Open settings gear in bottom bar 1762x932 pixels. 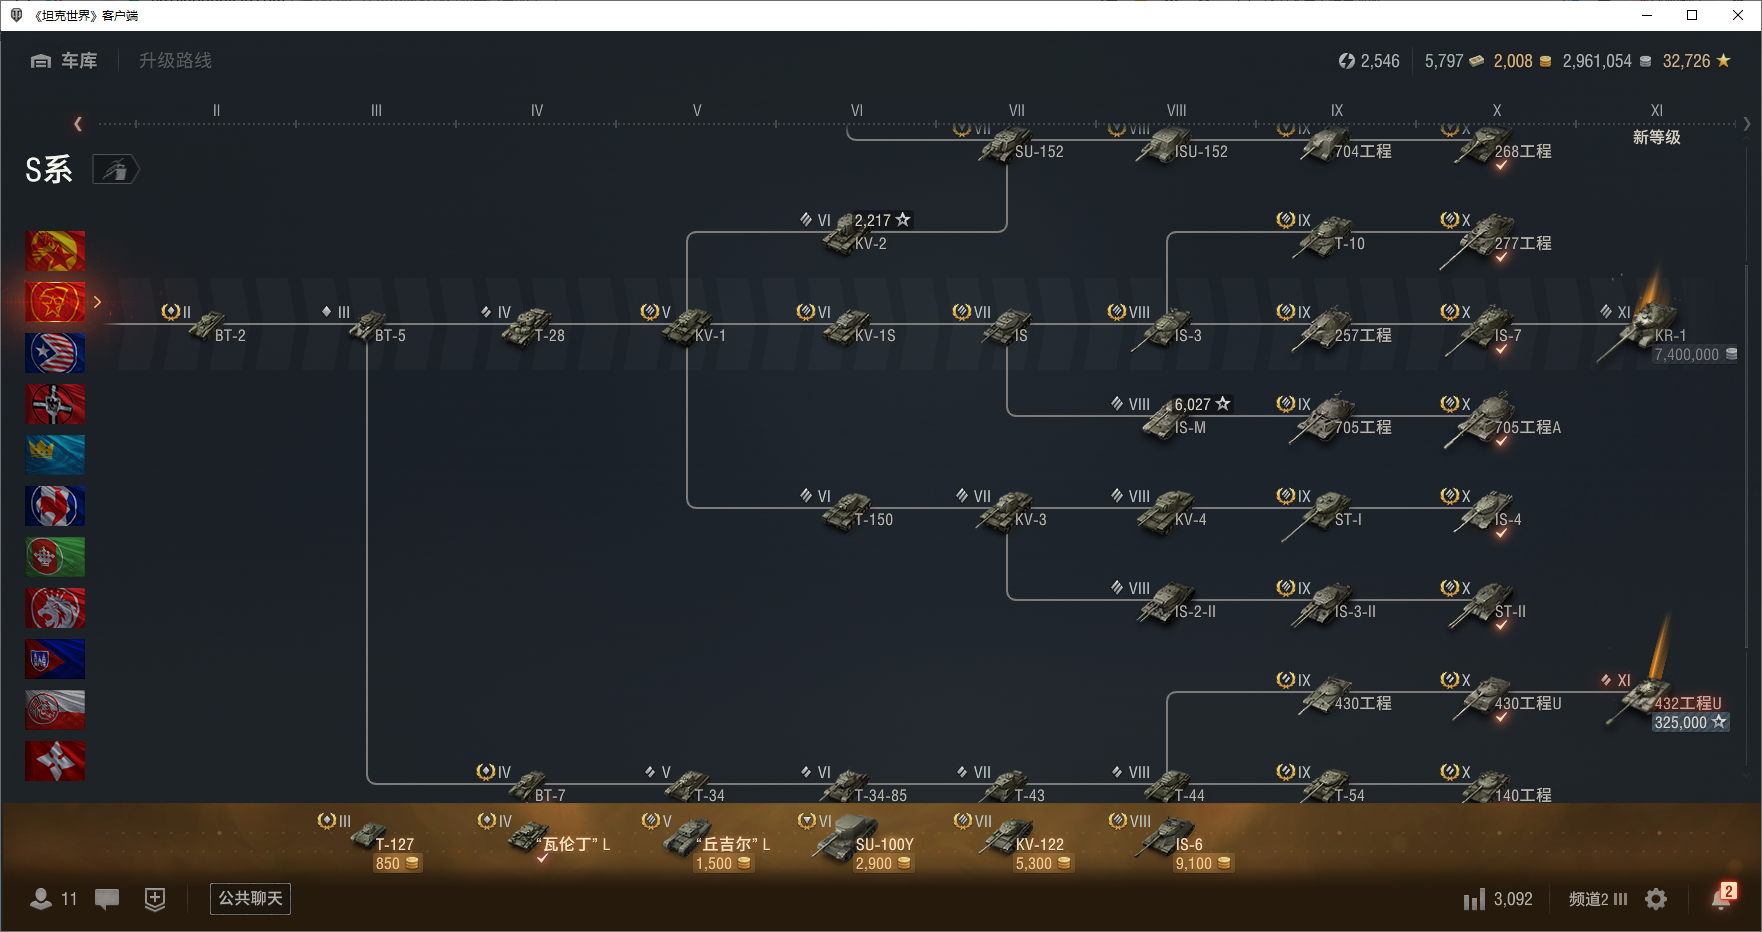(1656, 899)
